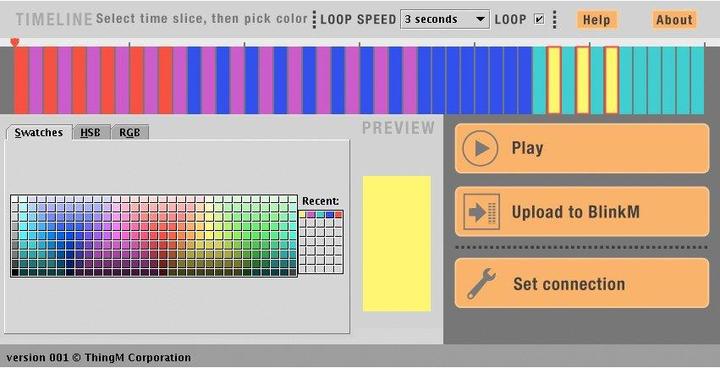Click the TIMELINE heading text
The width and height of the screenshot is (720, 368).
pos(54,19)
